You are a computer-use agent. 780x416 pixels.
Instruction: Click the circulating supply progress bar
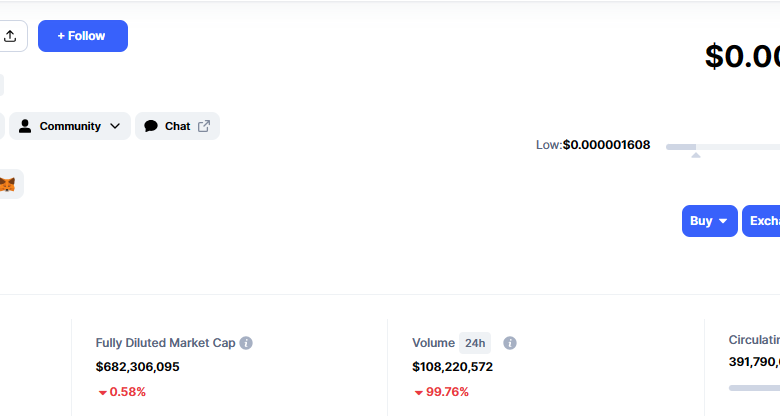pyautogui.click(x=754, y=388)
